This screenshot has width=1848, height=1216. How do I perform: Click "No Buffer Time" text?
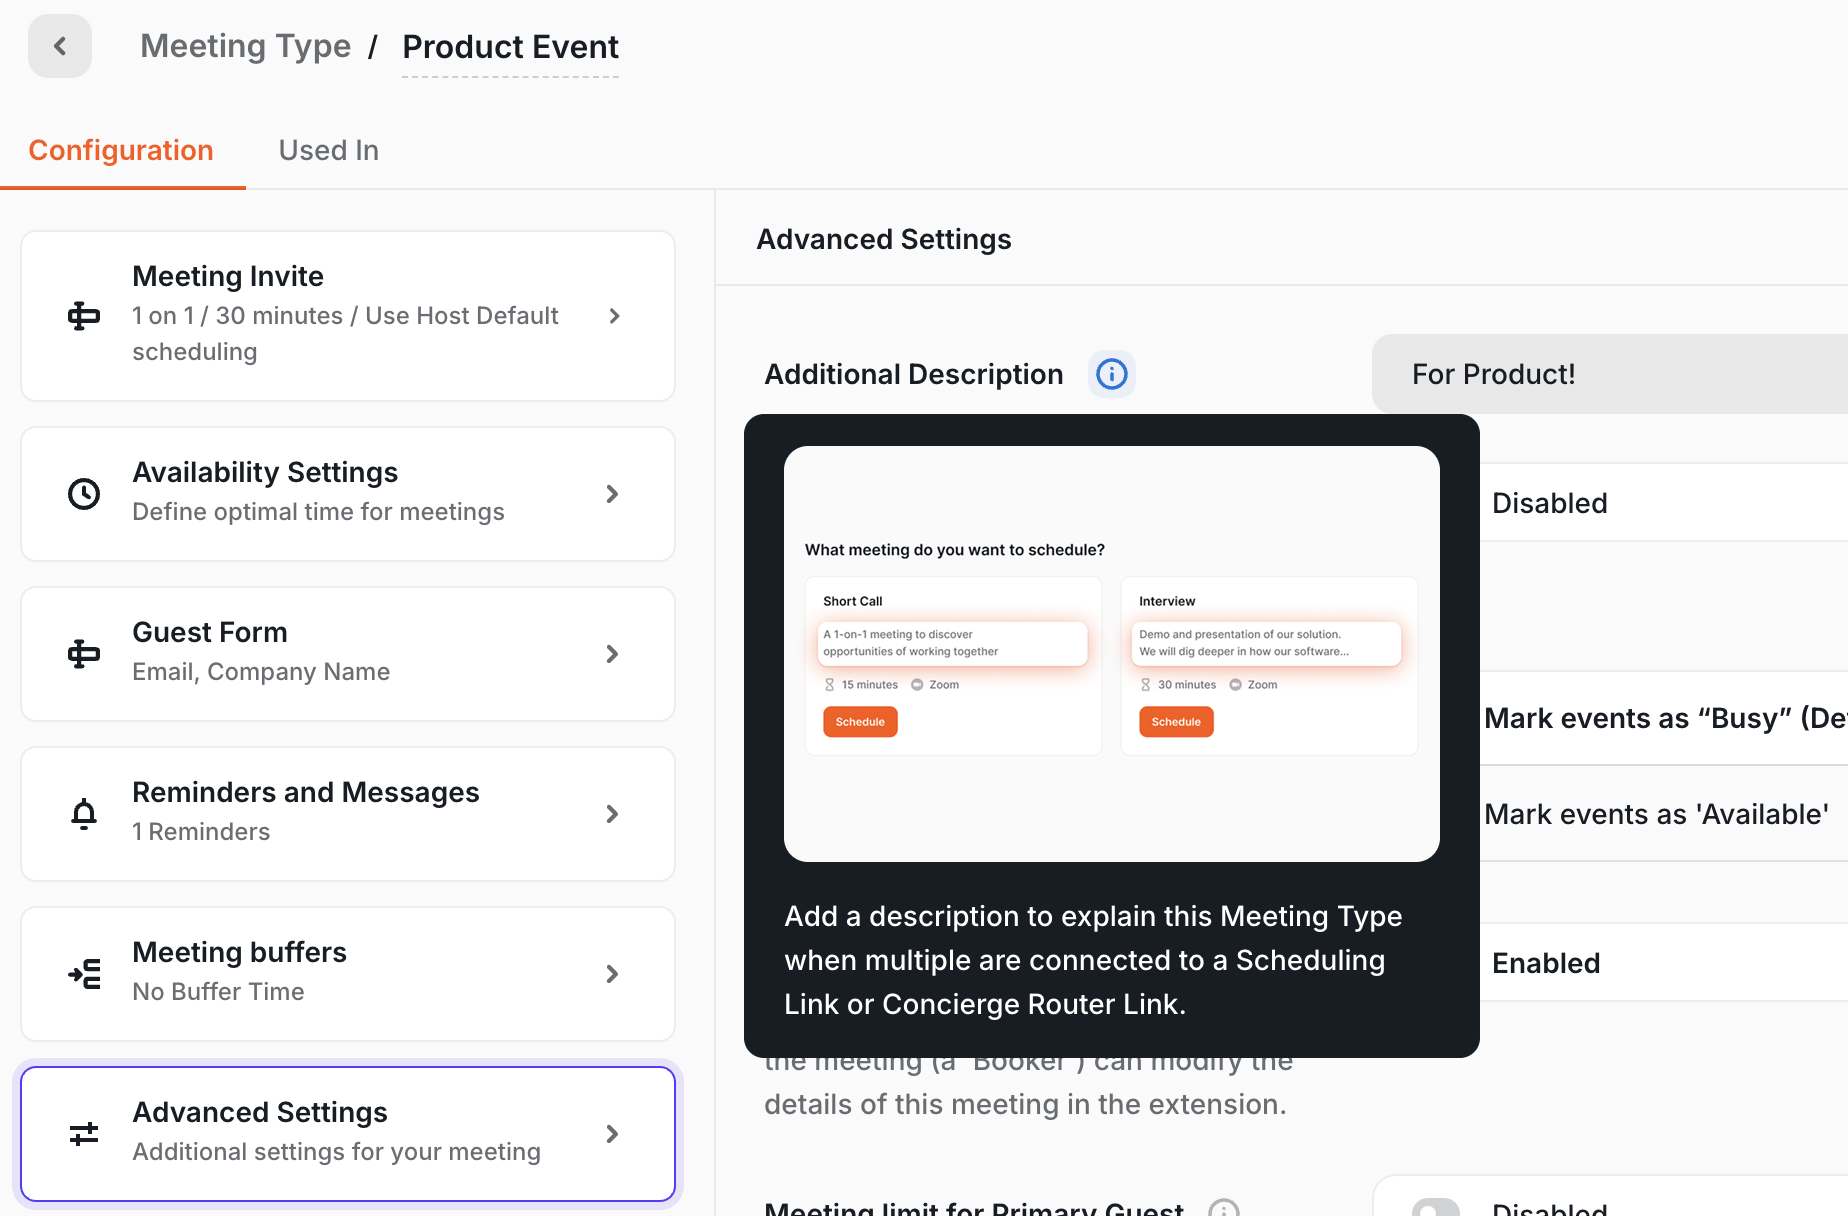pyautogui.click(x=218, y=992)
